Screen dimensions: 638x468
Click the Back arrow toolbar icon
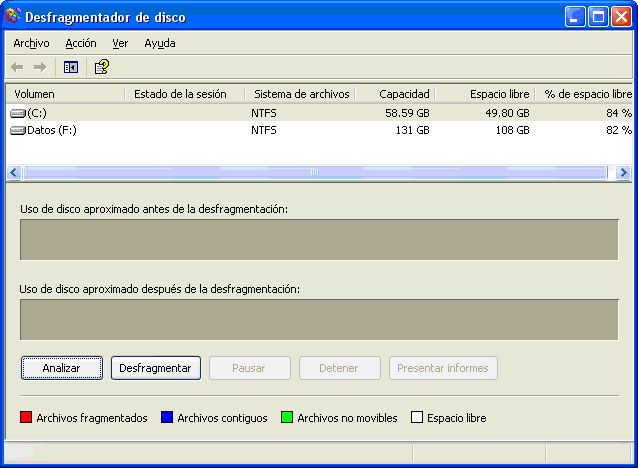tap(17, 67)
